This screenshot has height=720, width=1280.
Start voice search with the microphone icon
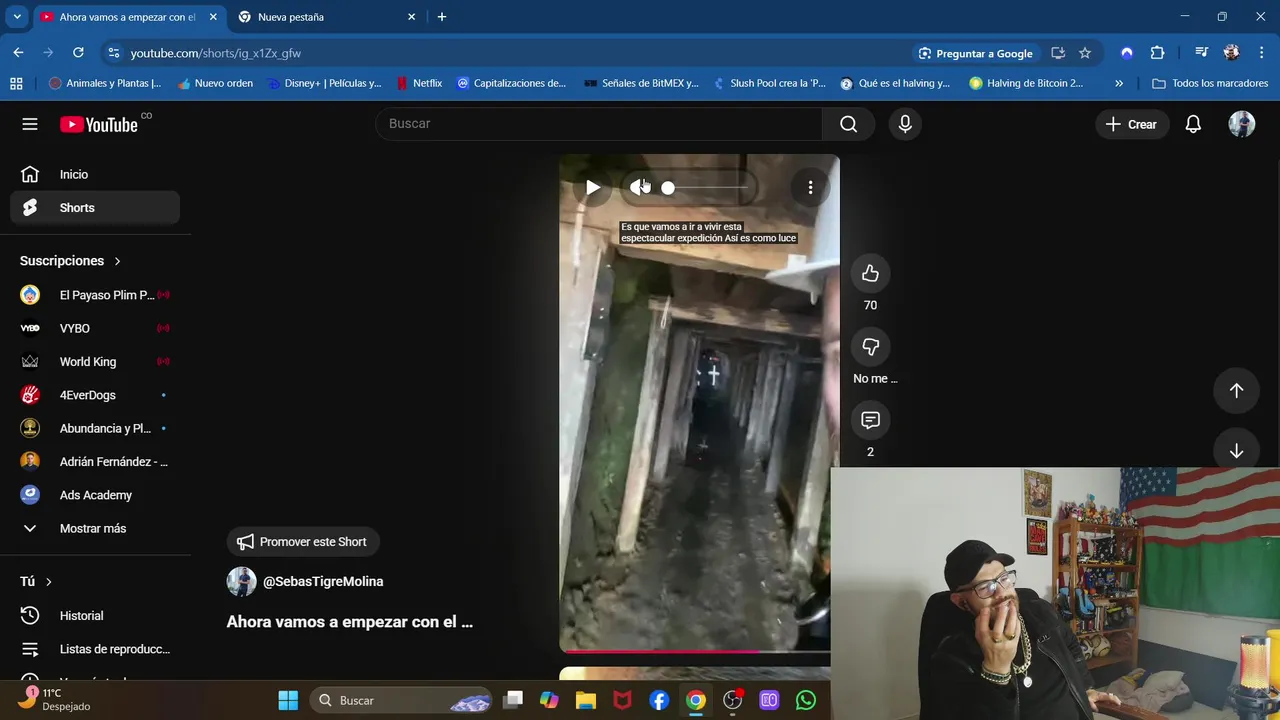(x=905, y=124)
